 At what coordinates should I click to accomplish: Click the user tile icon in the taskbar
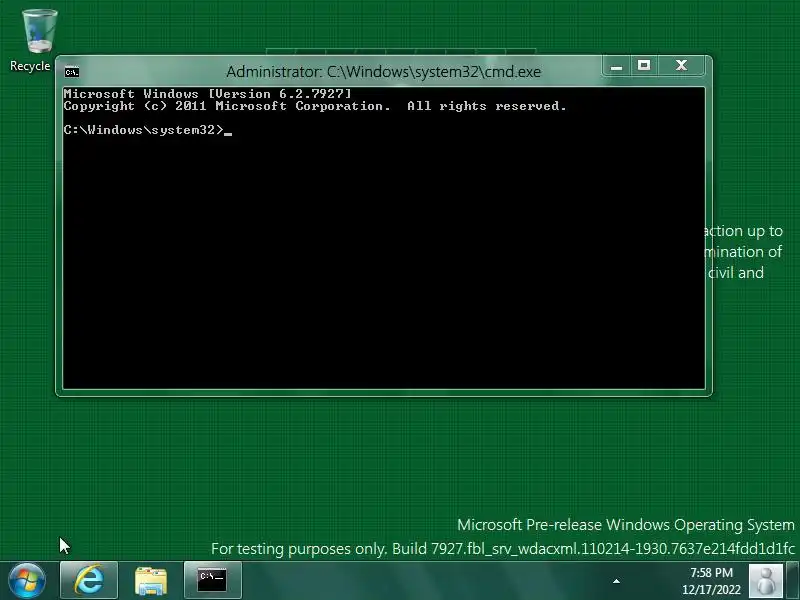click(765, 581)
